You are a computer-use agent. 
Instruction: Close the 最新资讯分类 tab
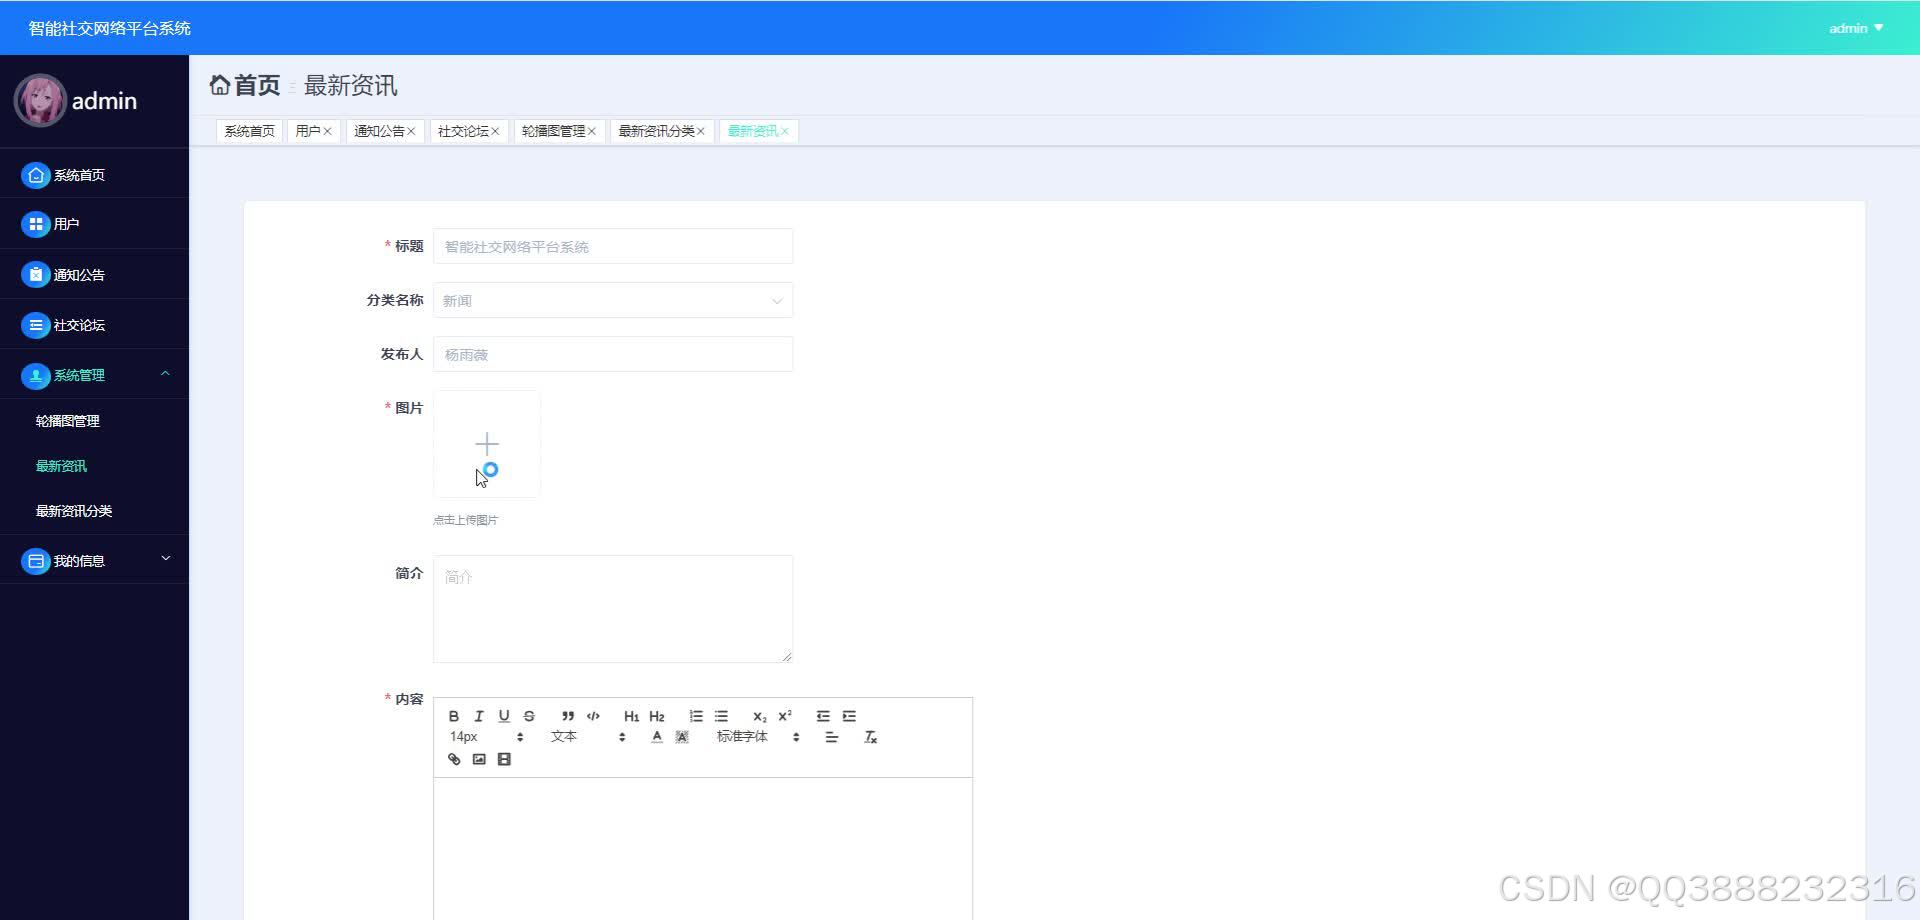click(x=701, y=131)
